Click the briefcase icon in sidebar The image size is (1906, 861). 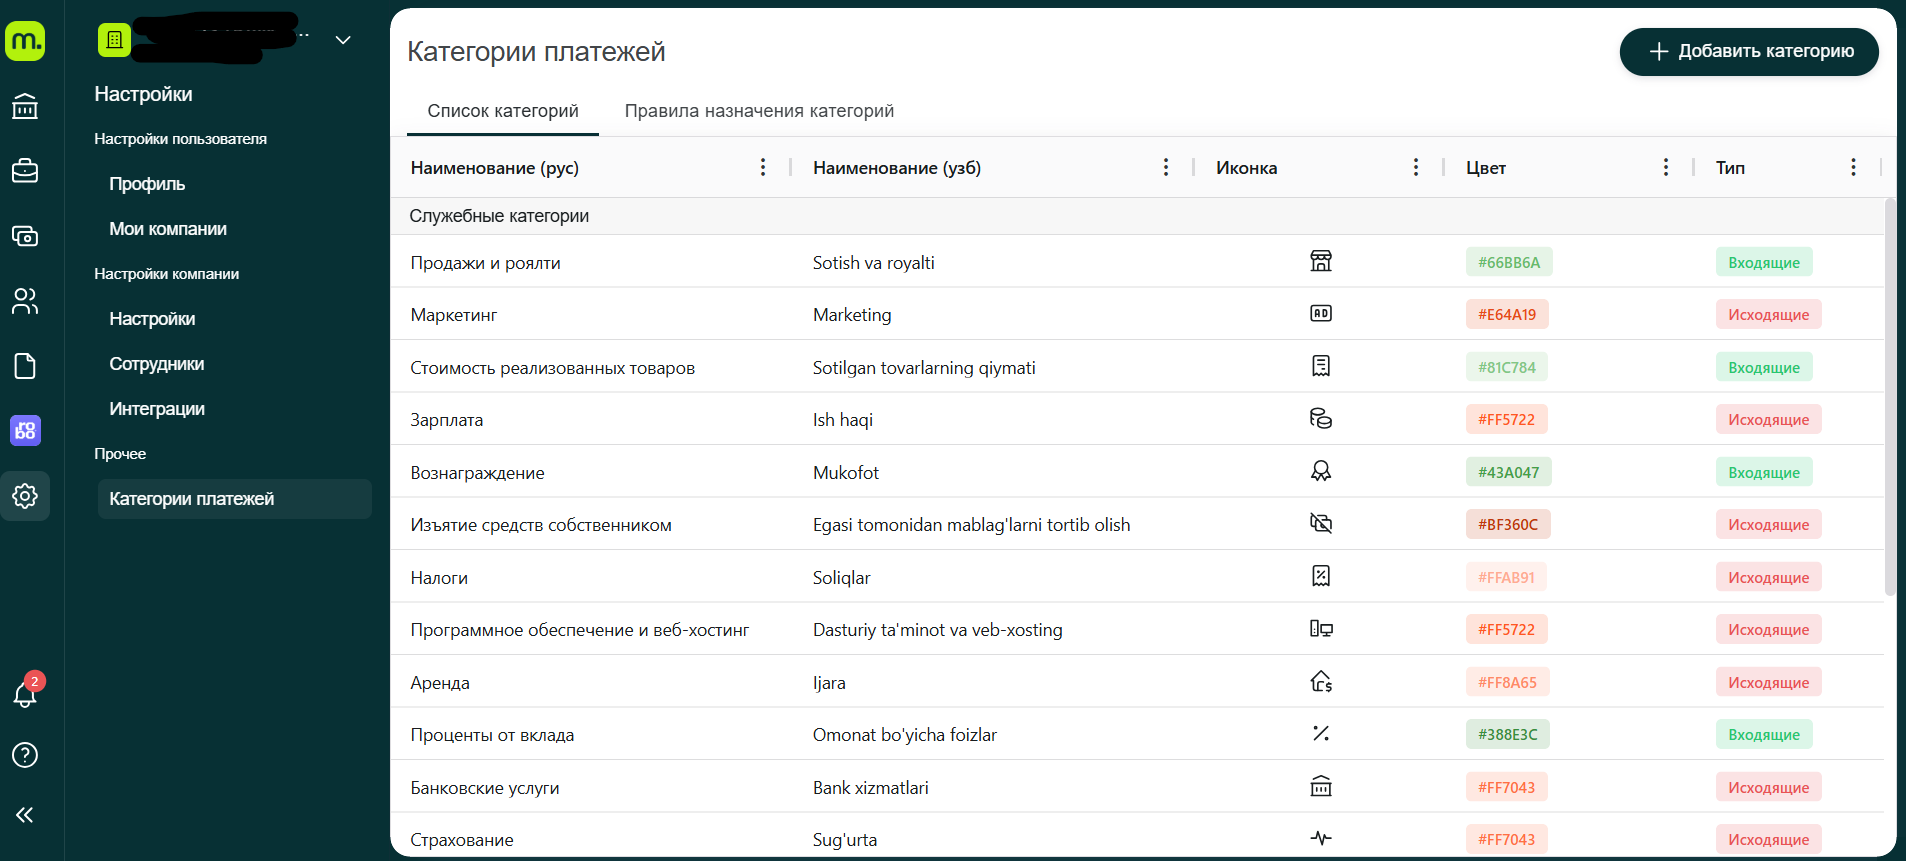[x=25, y=171]
